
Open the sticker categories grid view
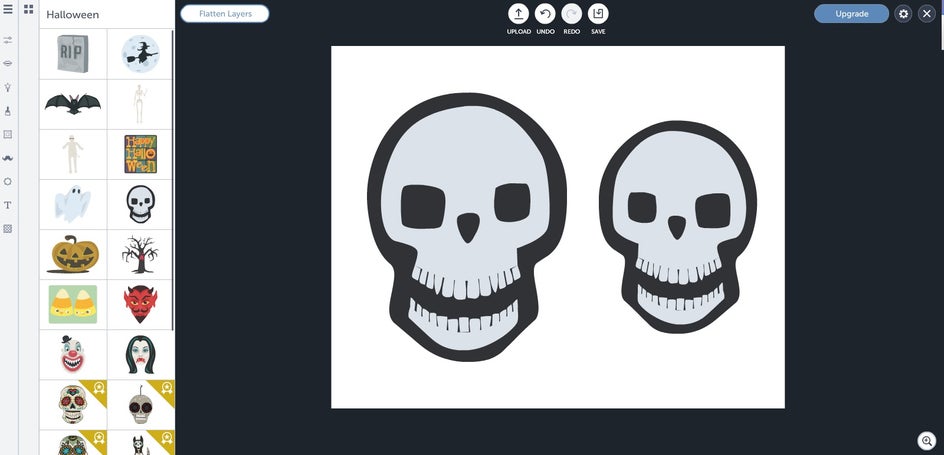coord(28,10)
